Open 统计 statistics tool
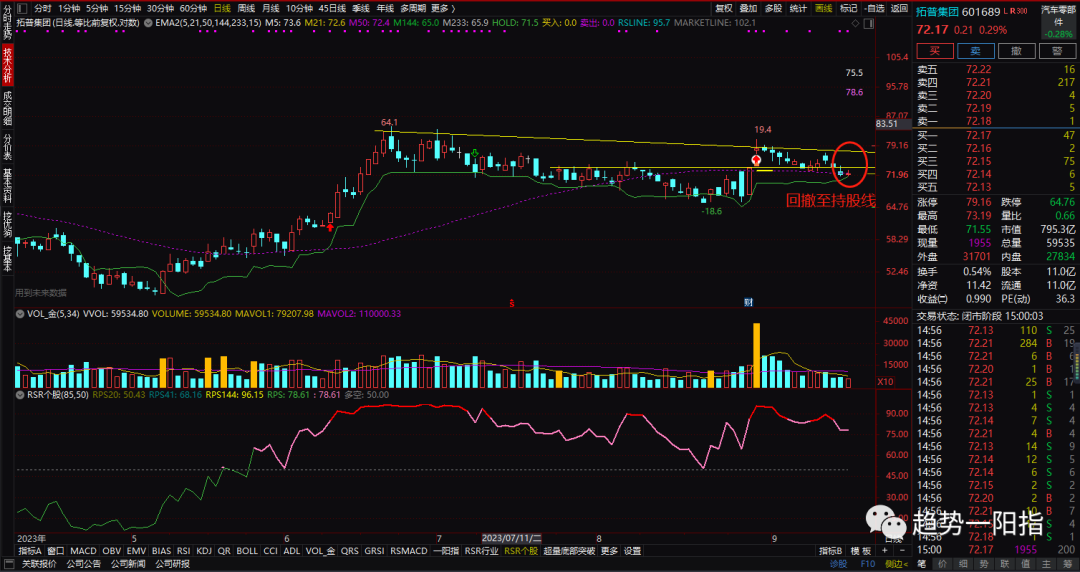The image size is (1080, 572). [x=798, y=8]
